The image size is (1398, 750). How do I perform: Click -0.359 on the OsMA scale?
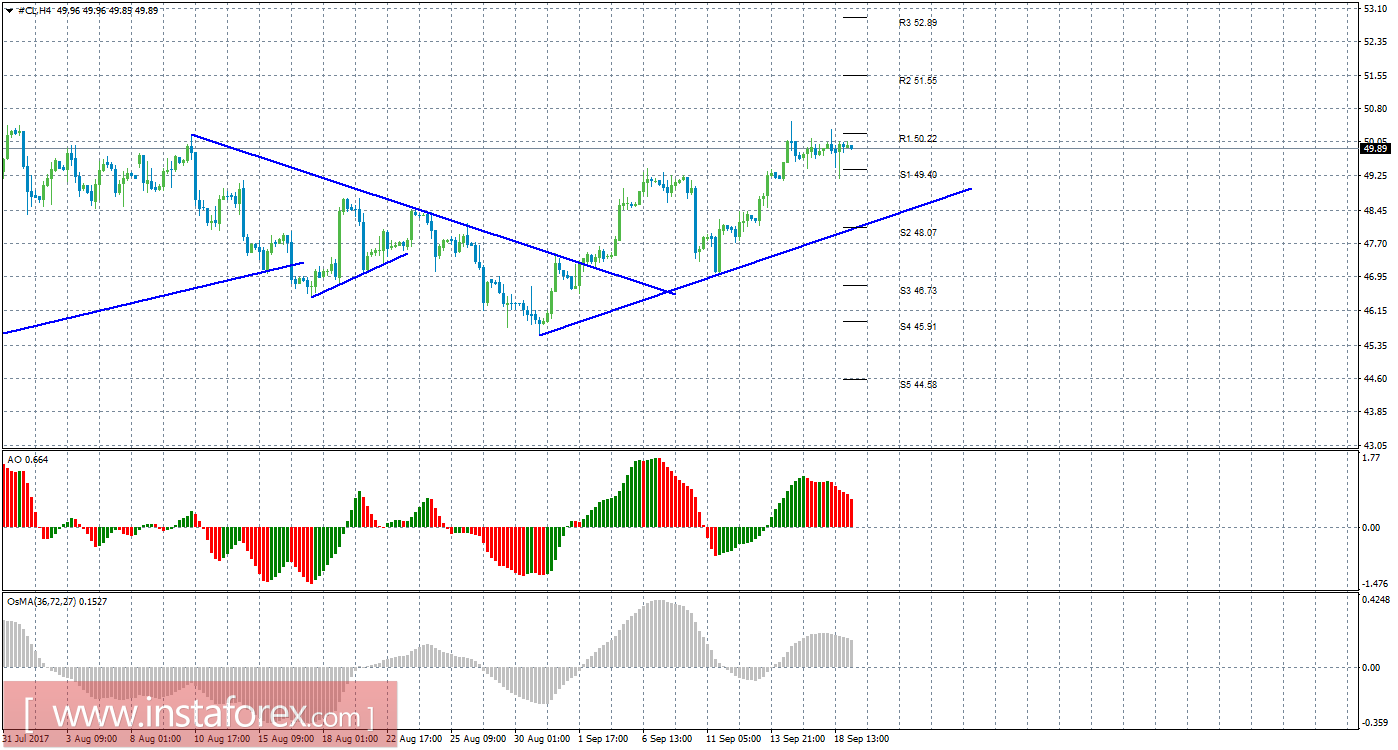pos(1377,721)
